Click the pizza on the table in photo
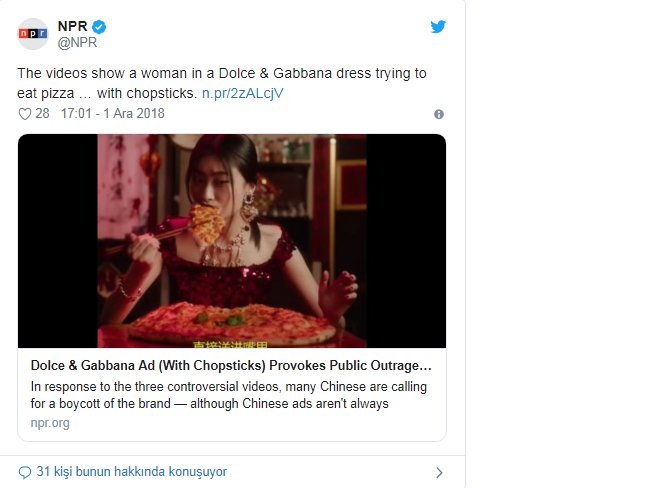Screen dimensions: 670x488 click(232, 322)
